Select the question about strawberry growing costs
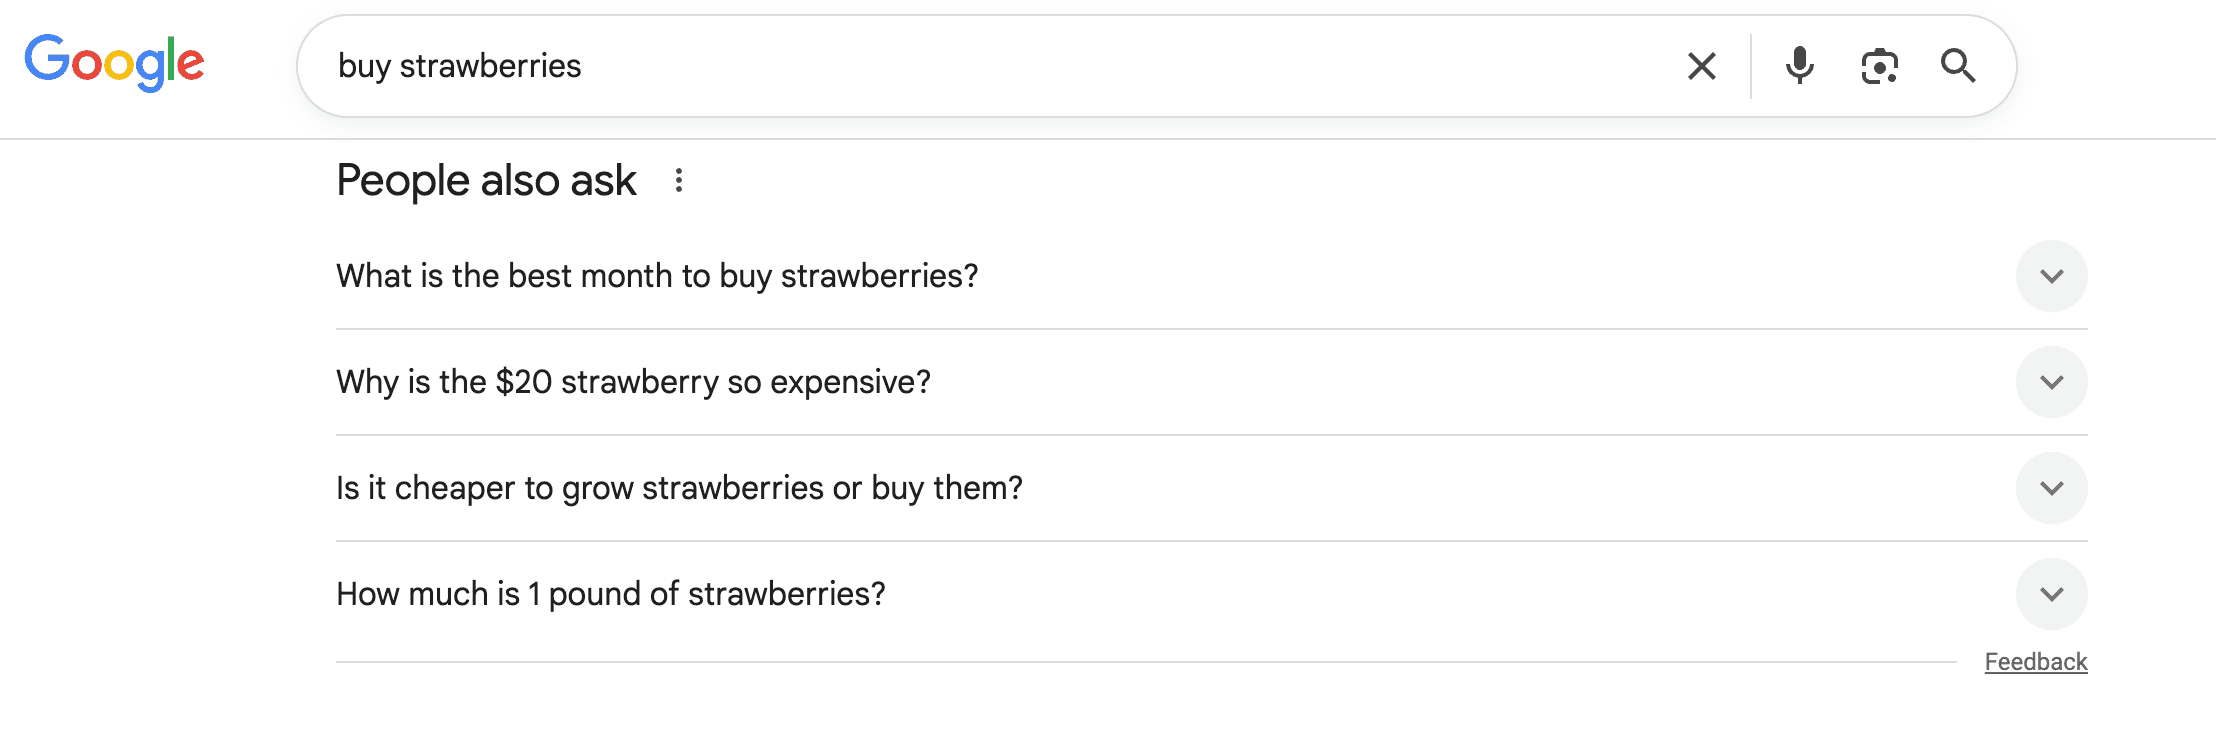 pyautogui.click(x=679, y=487)
